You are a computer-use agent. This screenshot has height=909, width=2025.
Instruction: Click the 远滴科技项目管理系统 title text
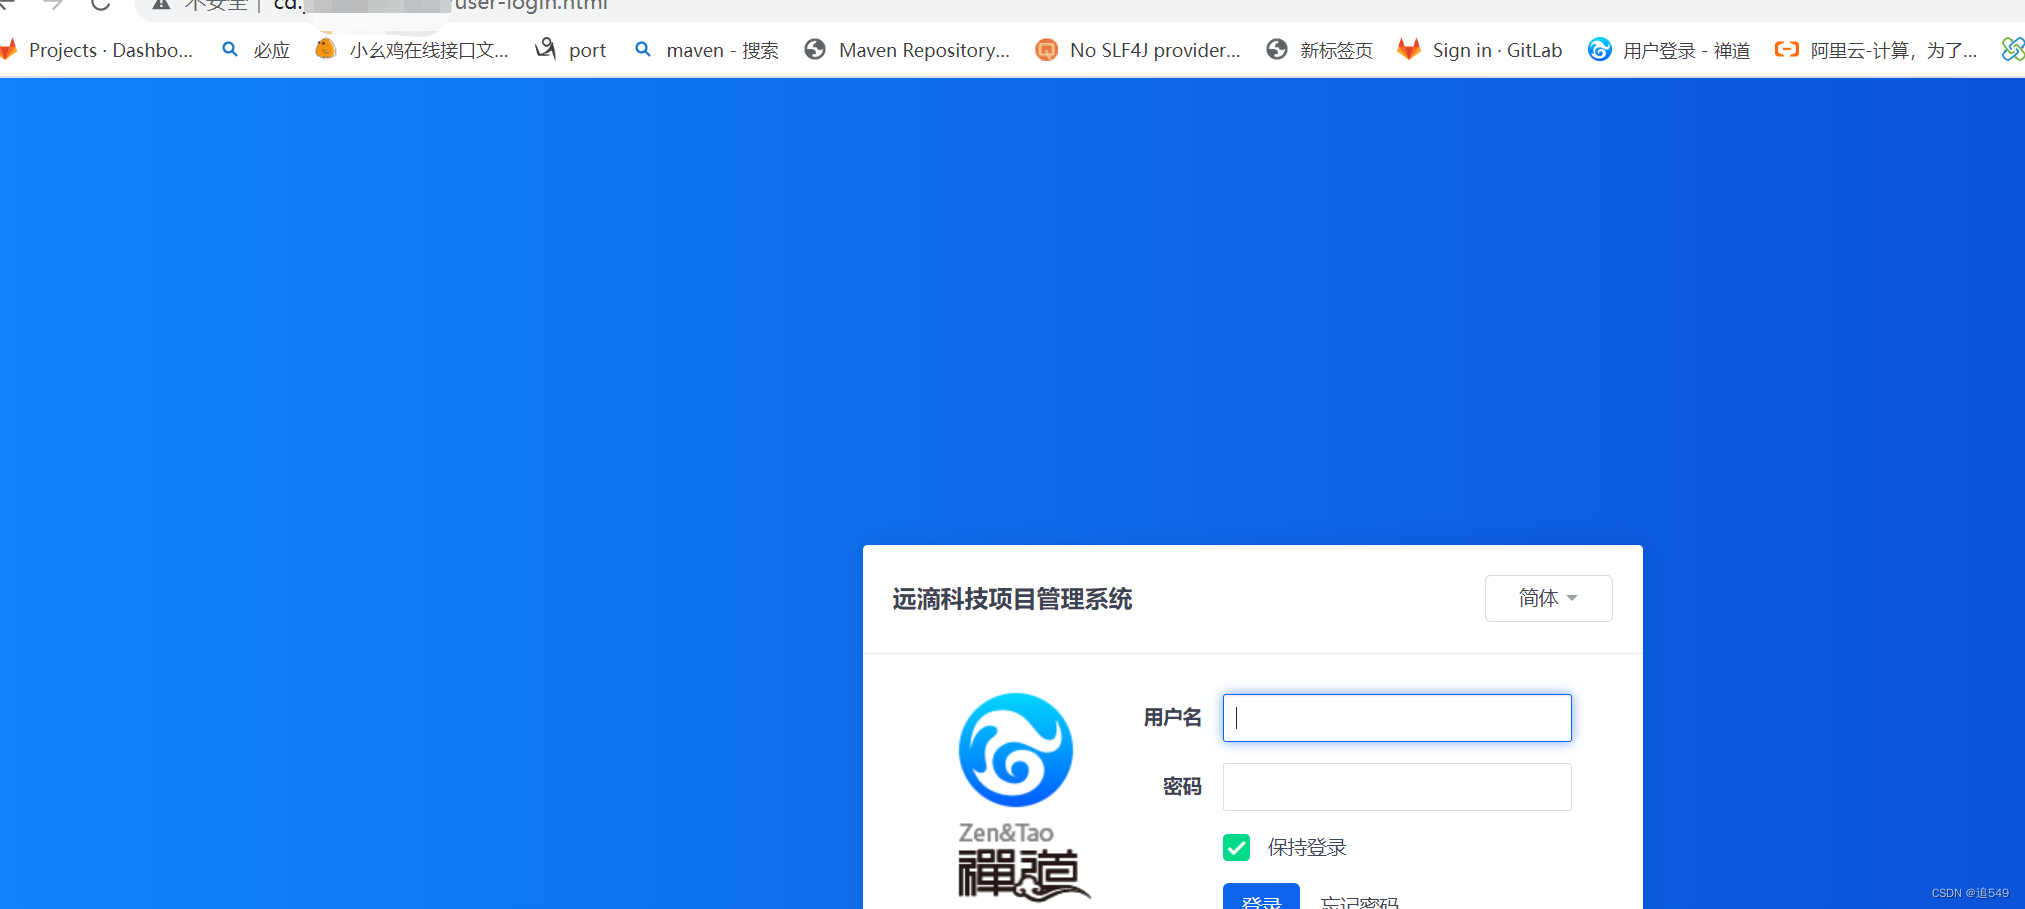pos(1012,599)
